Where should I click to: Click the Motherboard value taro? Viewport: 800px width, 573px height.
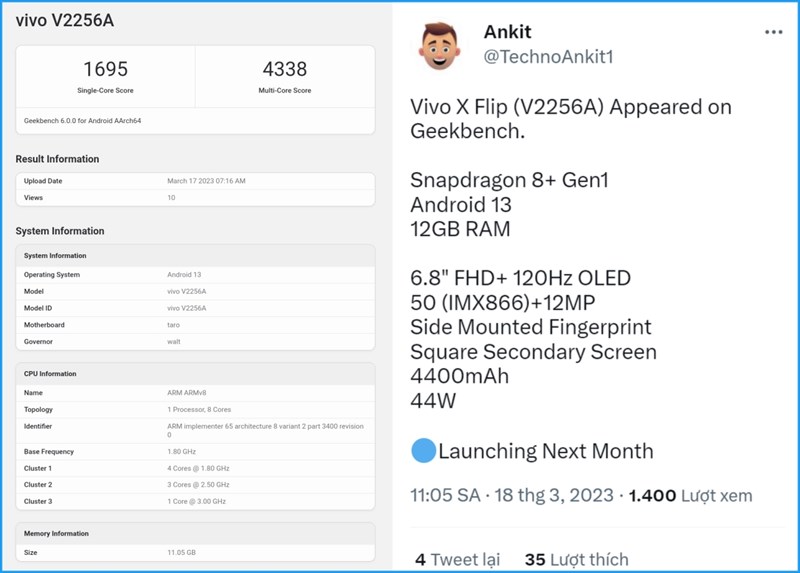point(173,325)
